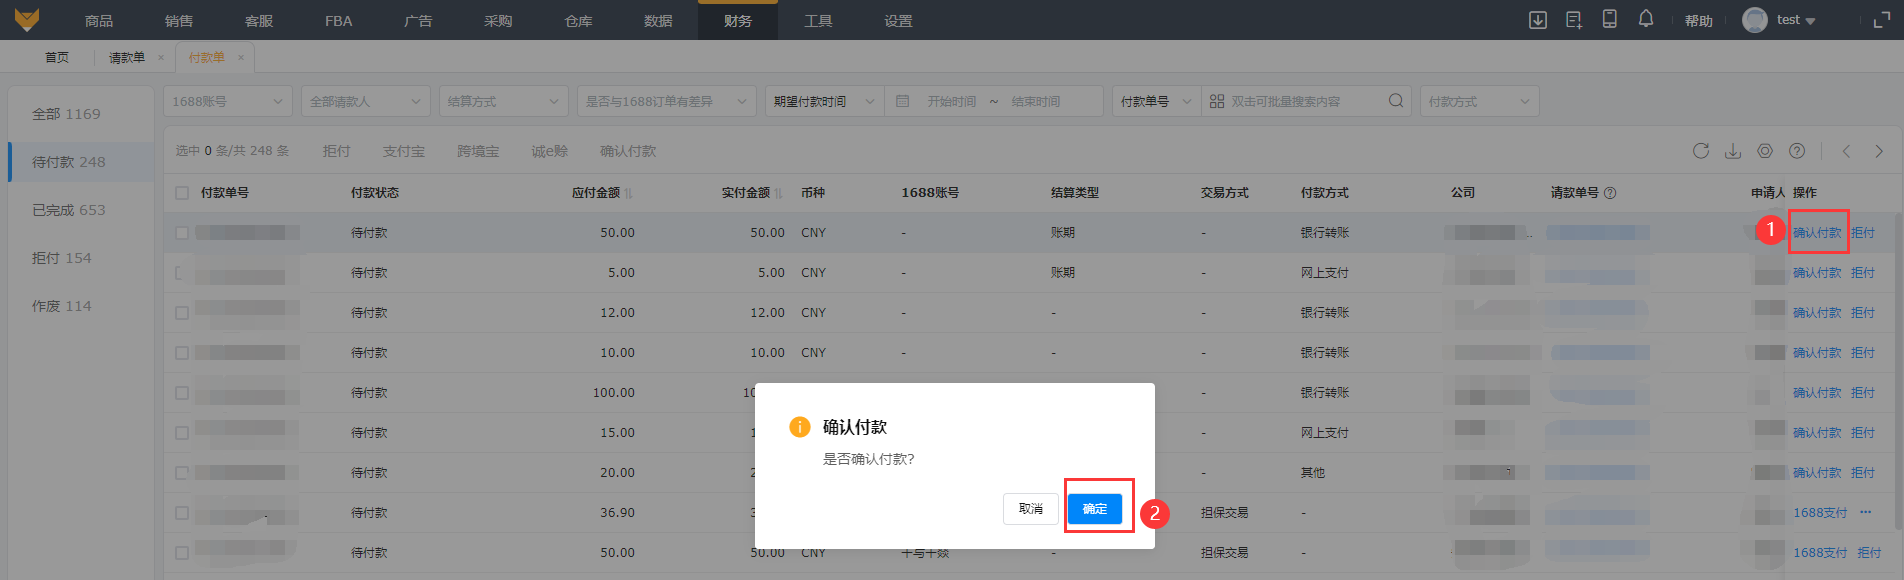The image size is (1904, 580).
Task: Open the FBA top menu
Action: 338,20
